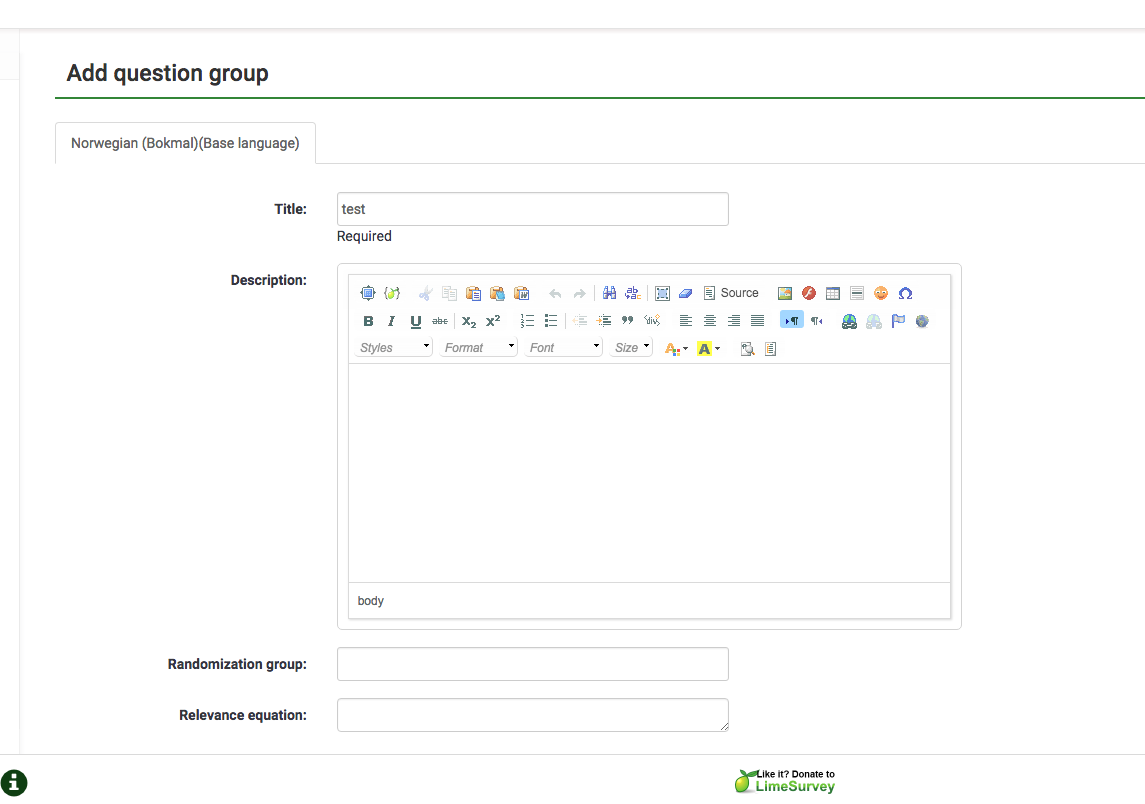Insert an anchor flag icon
The height and width of the screenshot is (804, 1145).
[898, 321]
